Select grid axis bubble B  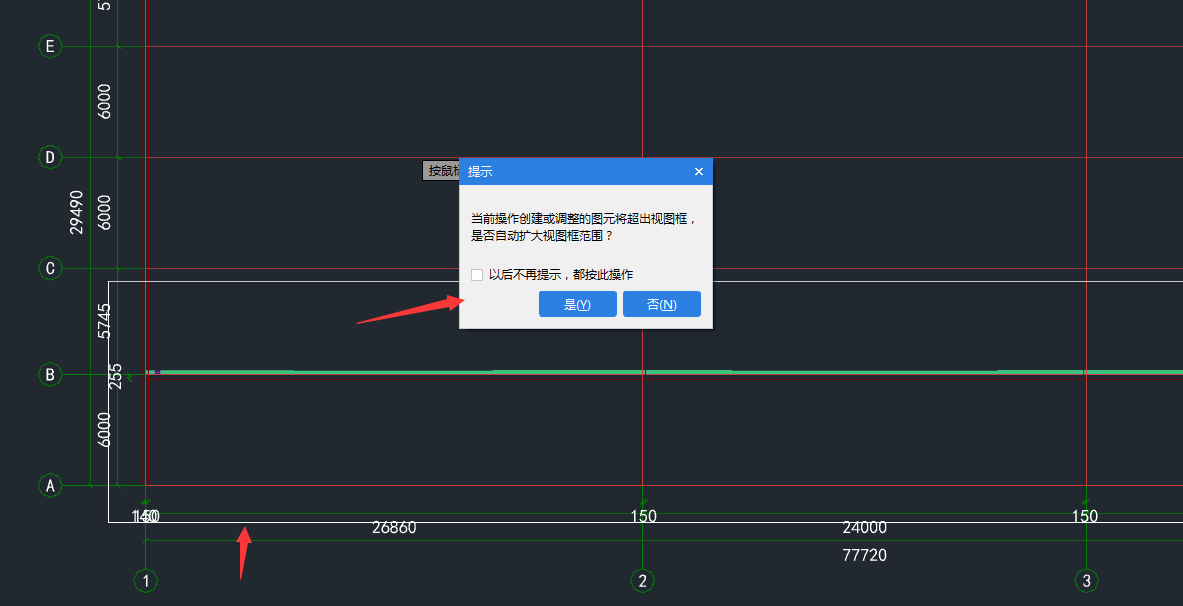[49, 374]
